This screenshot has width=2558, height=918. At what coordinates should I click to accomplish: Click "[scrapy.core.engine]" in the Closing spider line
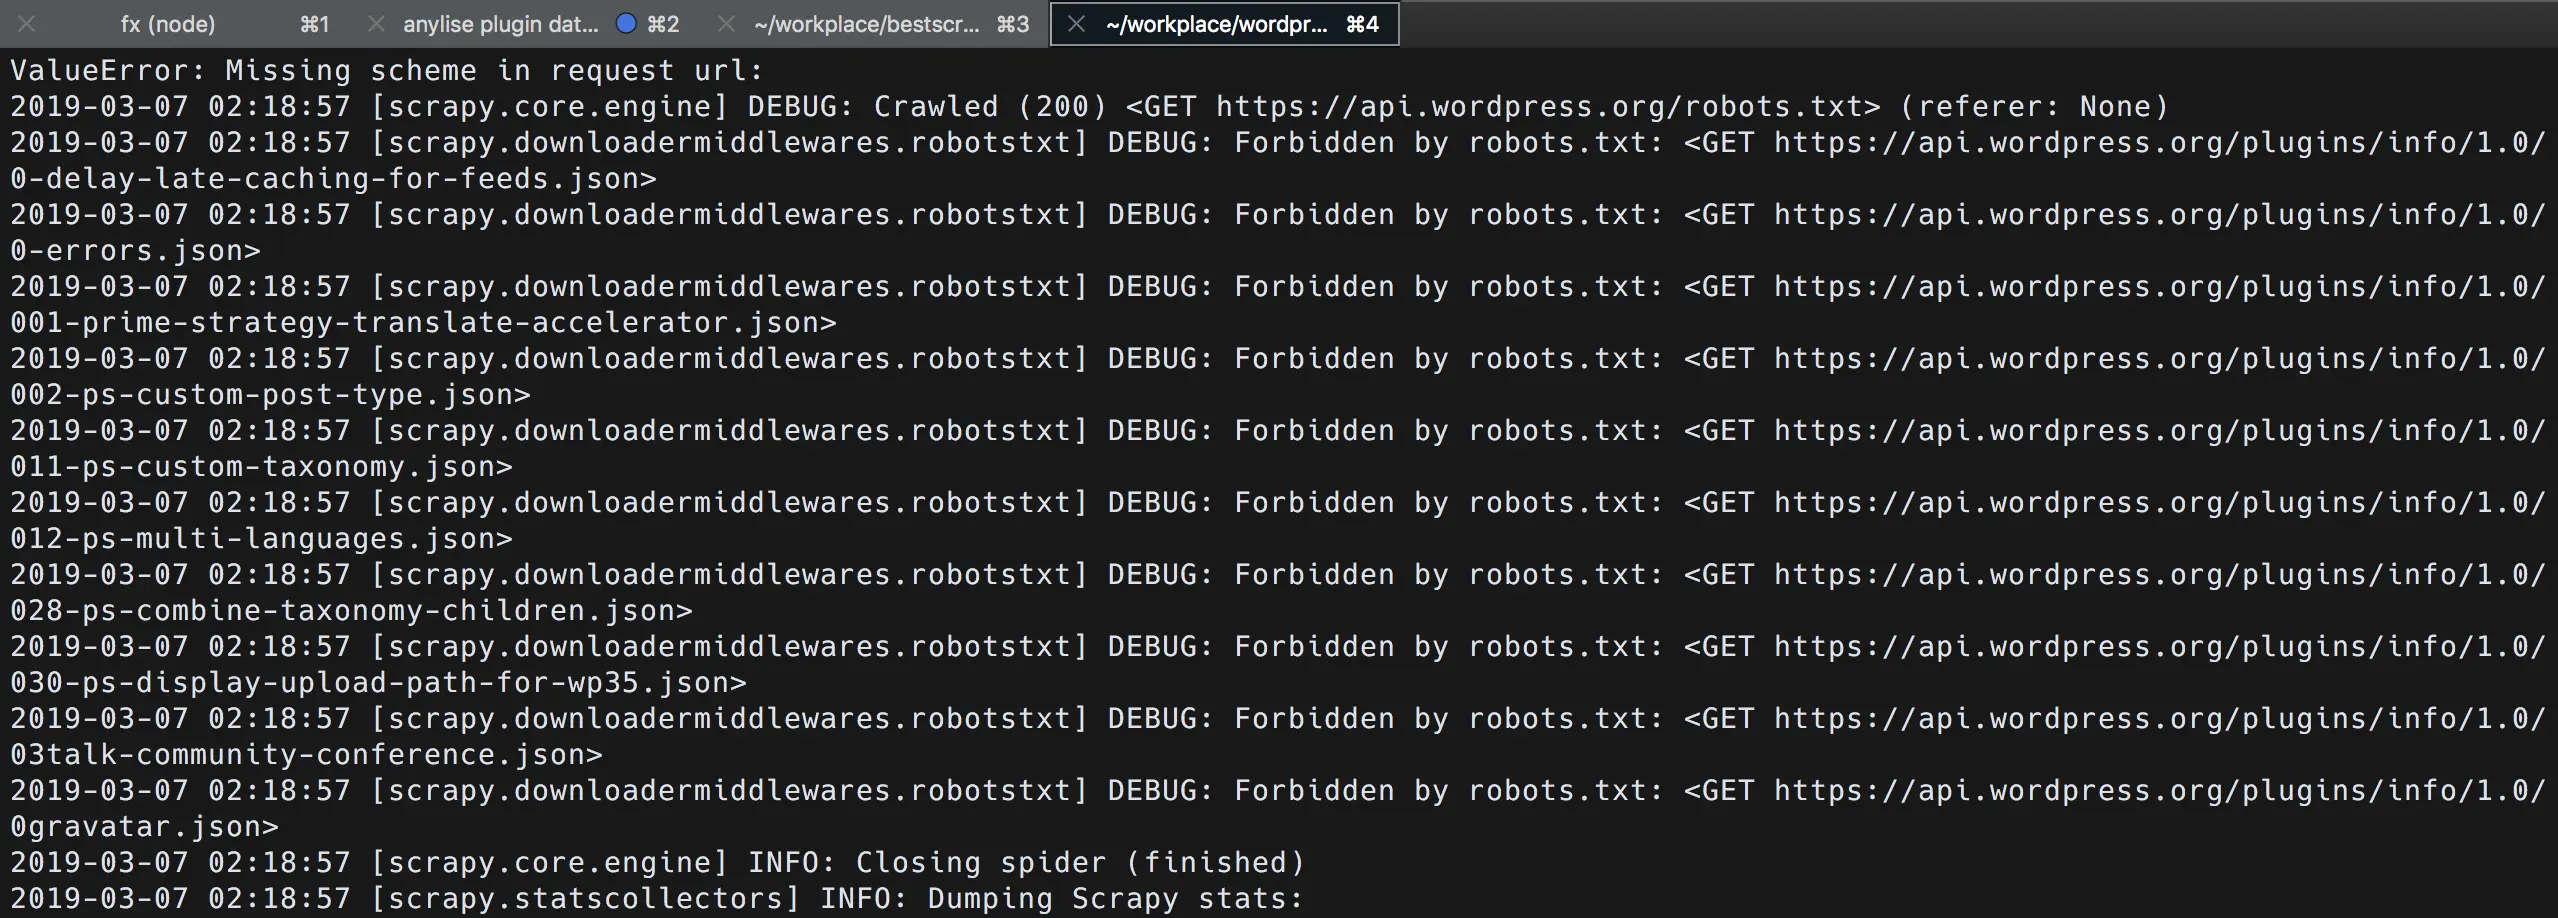(549, 862)
